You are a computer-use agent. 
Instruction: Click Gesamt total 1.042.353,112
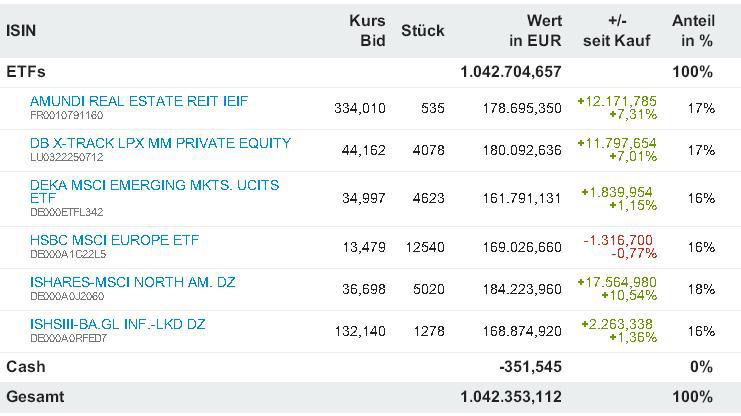tap(511, 396)
